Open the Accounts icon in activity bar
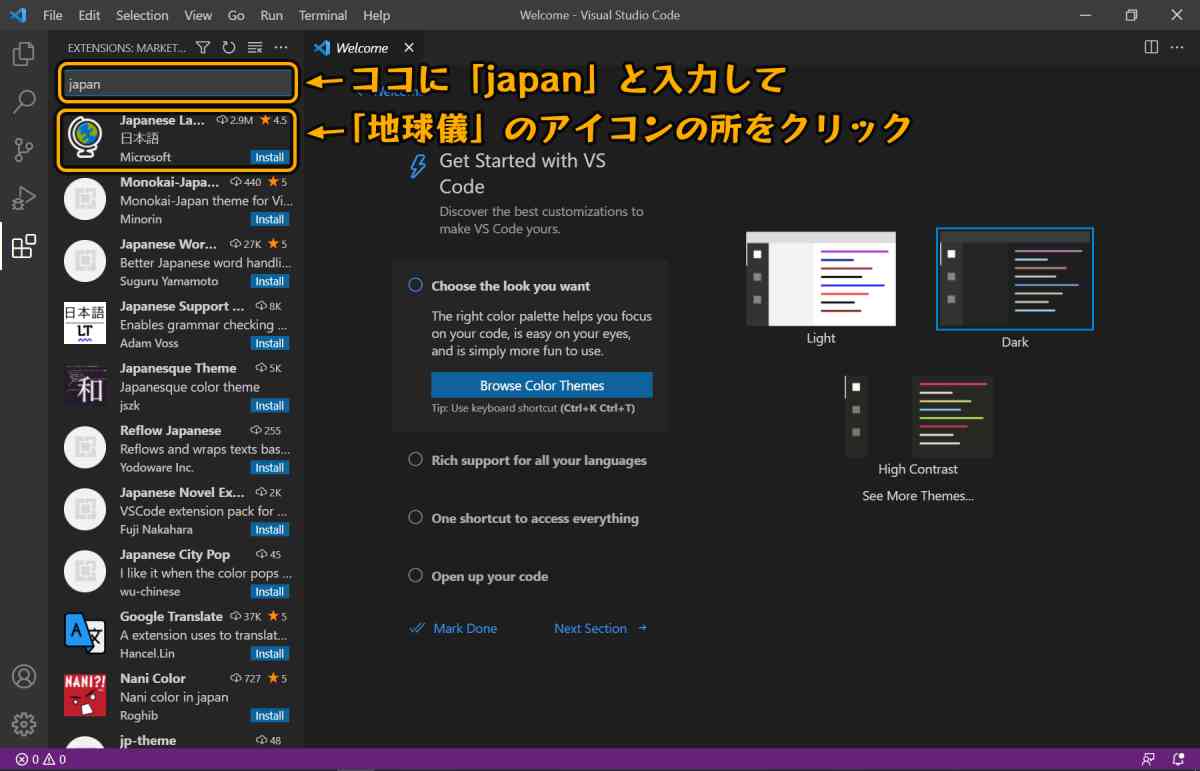1200x771 pixels. pos(24,677)
